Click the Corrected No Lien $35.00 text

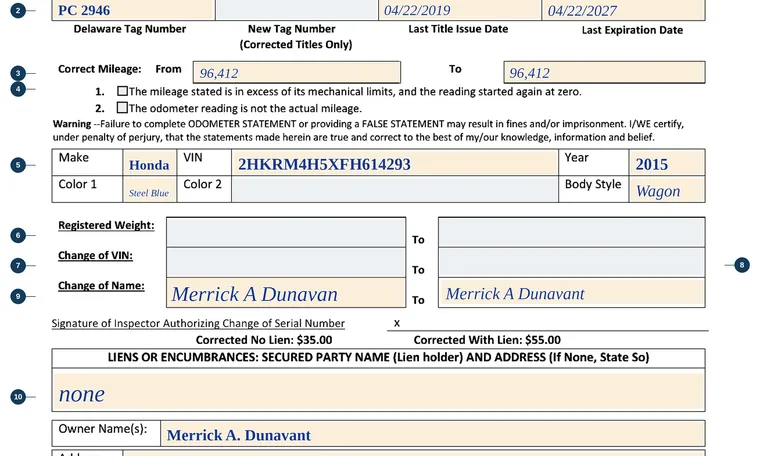[264, 340]
